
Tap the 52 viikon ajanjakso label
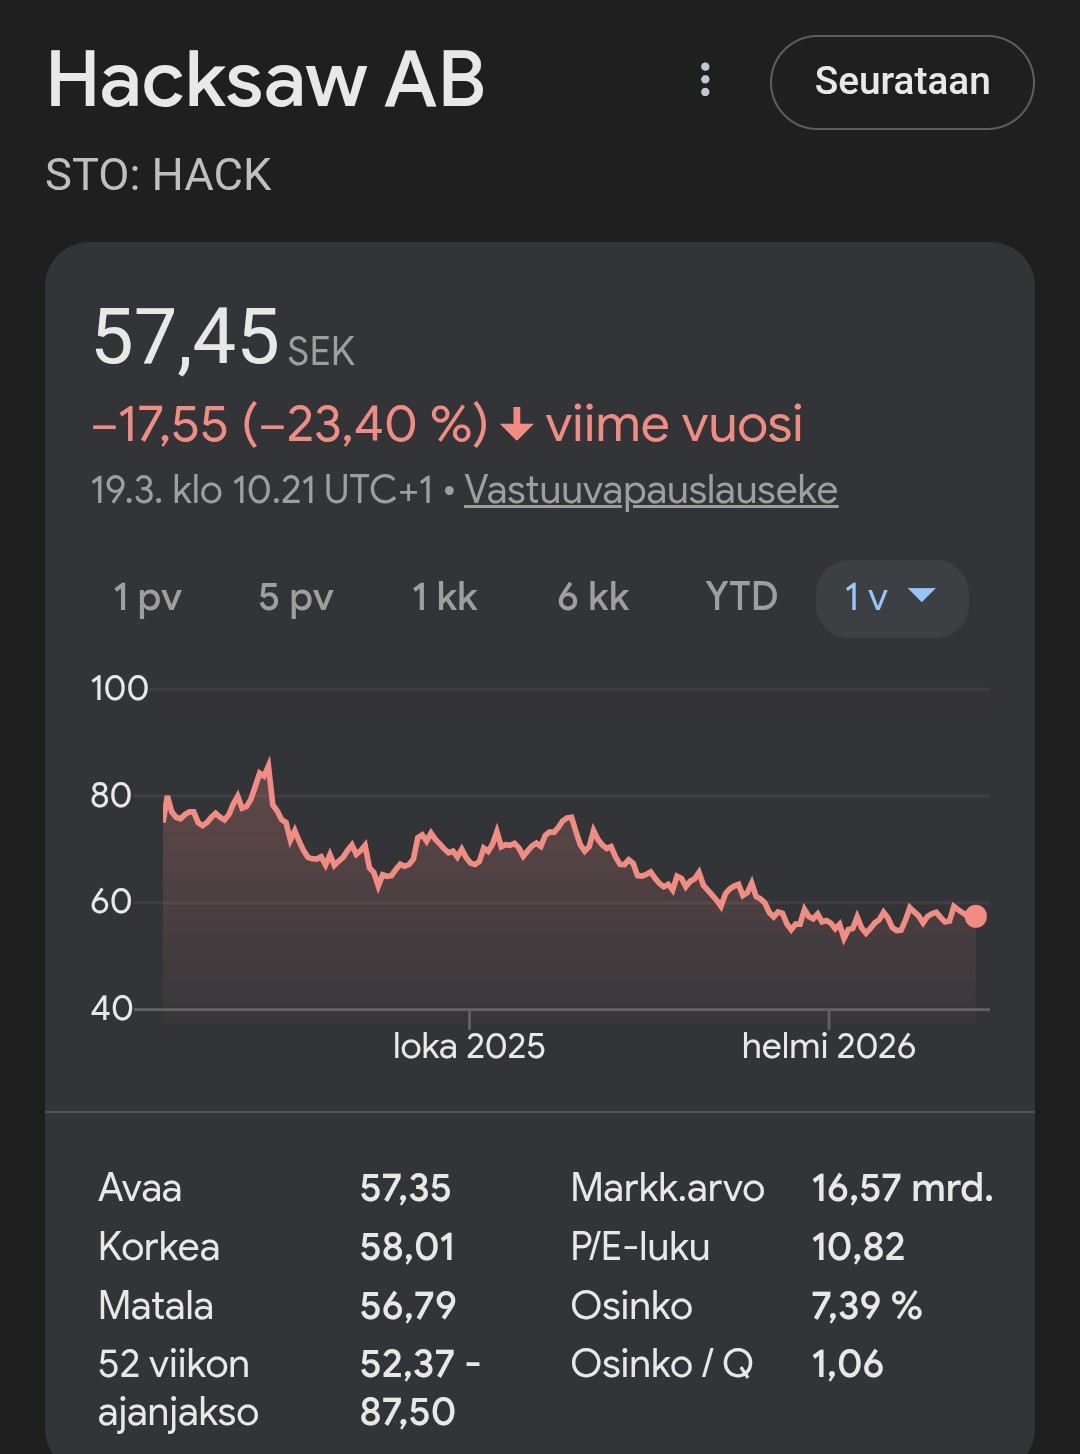click(178, 1388)
